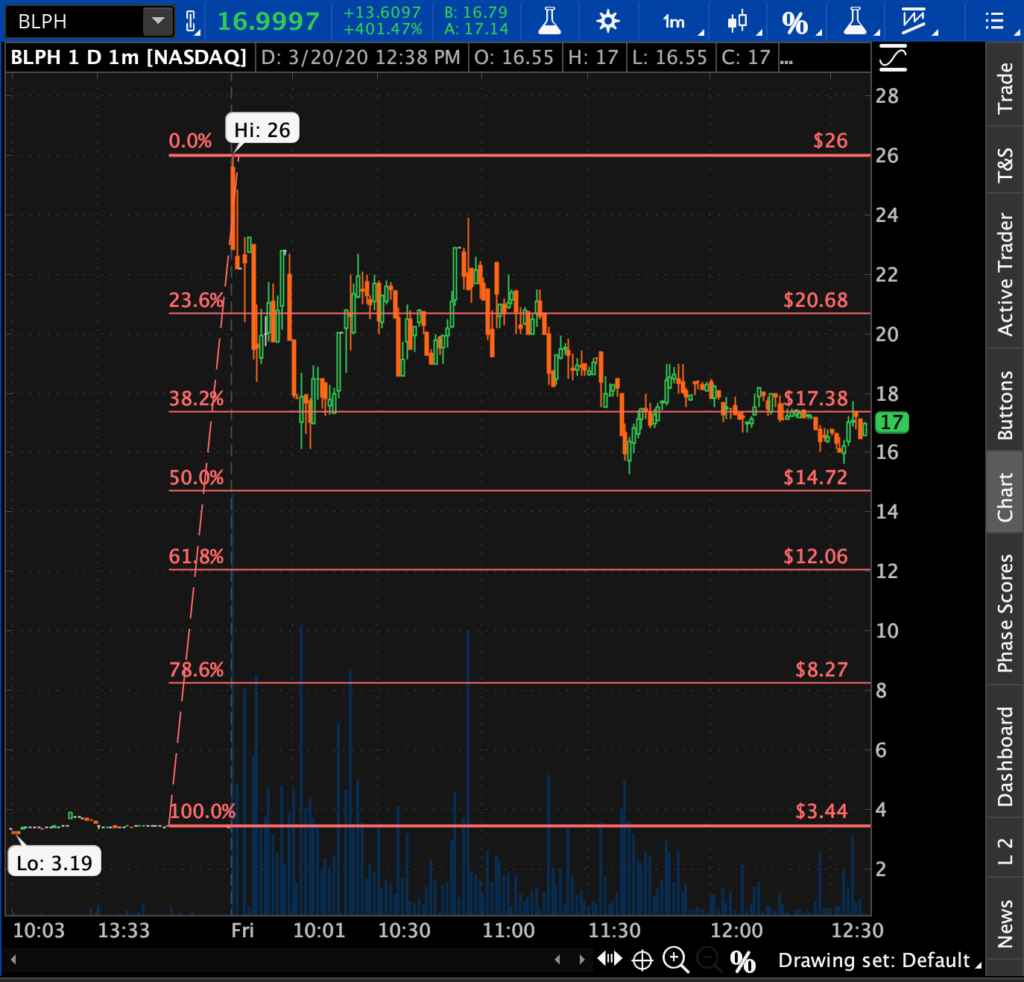Click the $3.44 Fibonacci level label
The width and height of the screenshot is (1024, 982).
click(822, 811)
